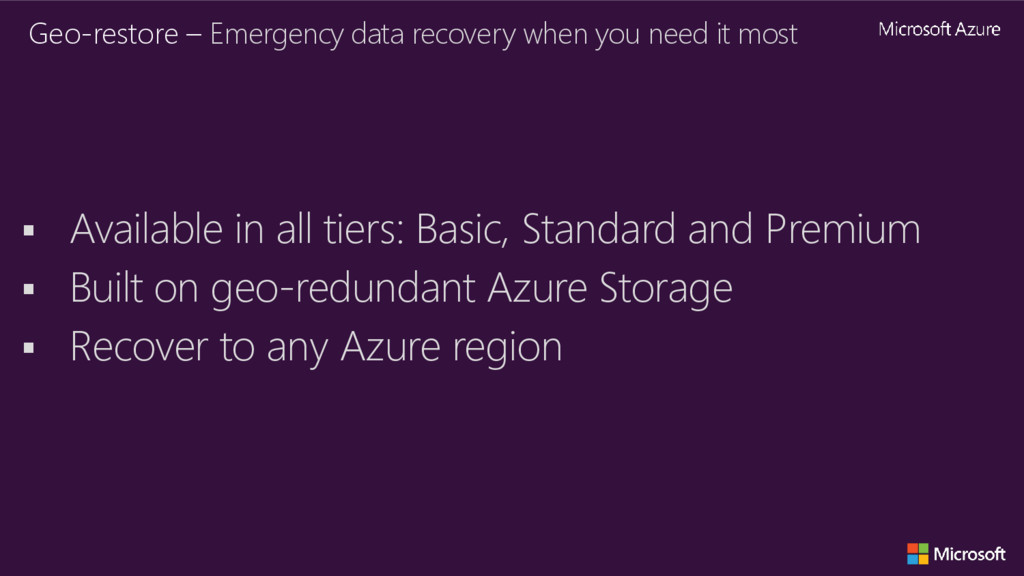Click 'Recover to any' bullet text
The width and height of the screenshot is (1024, 576).
pyautogui.click(x=200, y=348)
